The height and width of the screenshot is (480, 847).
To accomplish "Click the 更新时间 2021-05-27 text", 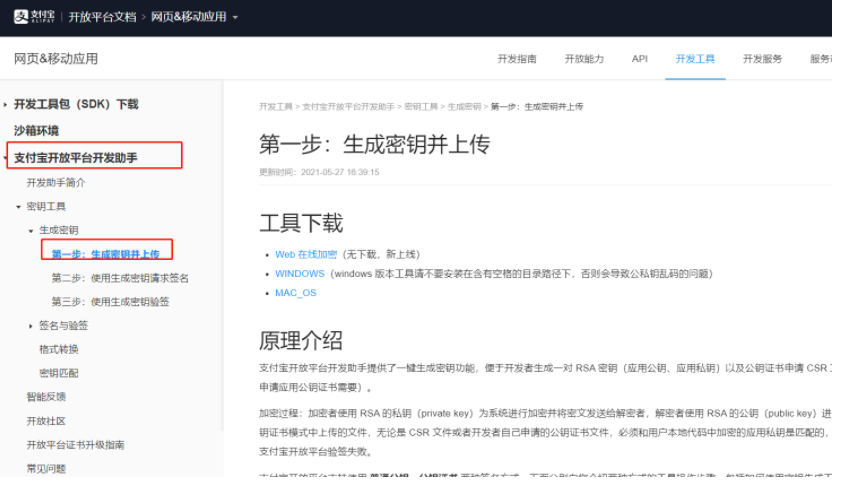I will click(x=319, y=172).
